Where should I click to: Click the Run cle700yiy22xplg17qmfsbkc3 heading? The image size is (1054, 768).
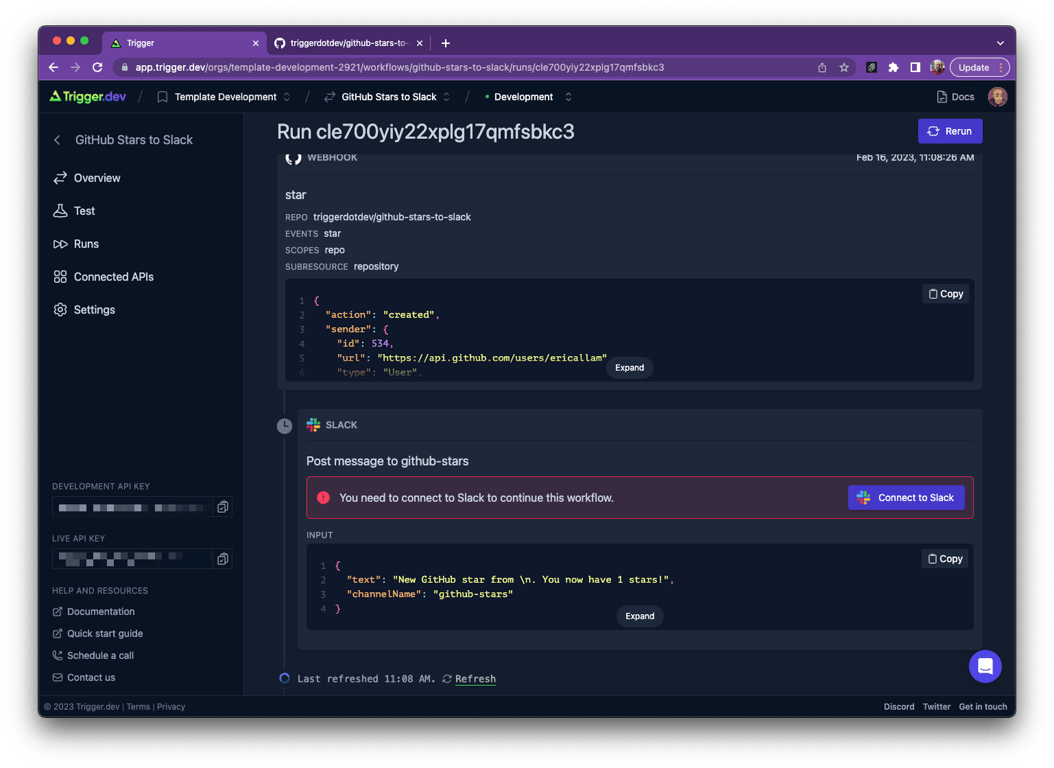[425, 132]
